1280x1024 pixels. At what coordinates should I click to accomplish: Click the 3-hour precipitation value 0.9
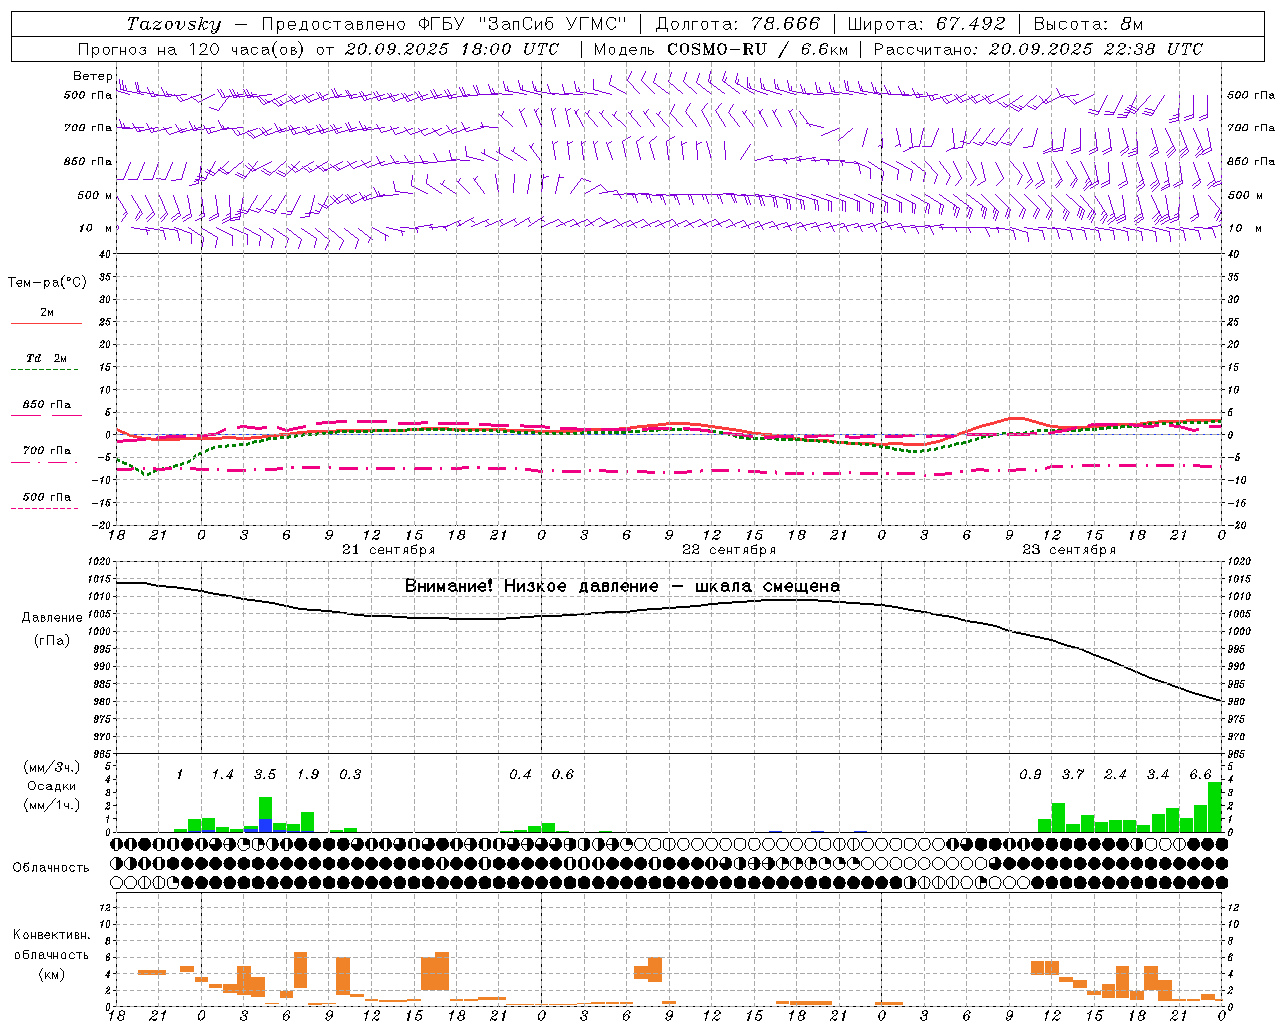point(1030,775)
